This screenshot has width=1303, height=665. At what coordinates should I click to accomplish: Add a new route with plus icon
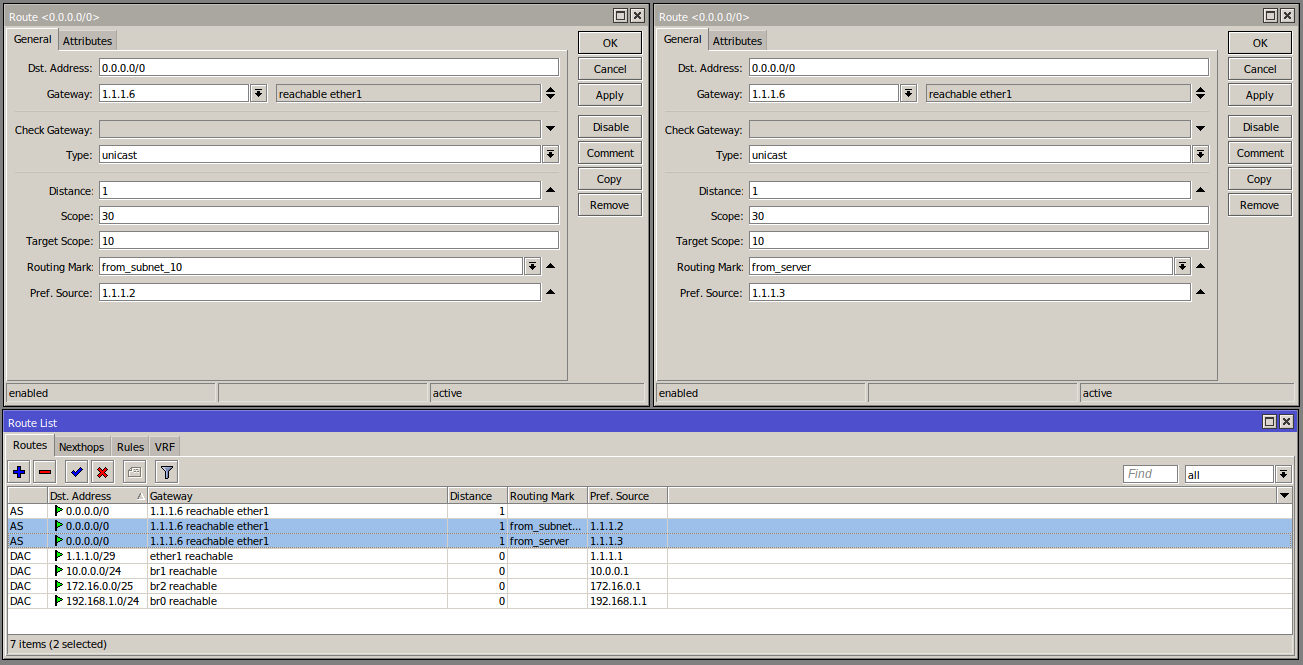19,472
